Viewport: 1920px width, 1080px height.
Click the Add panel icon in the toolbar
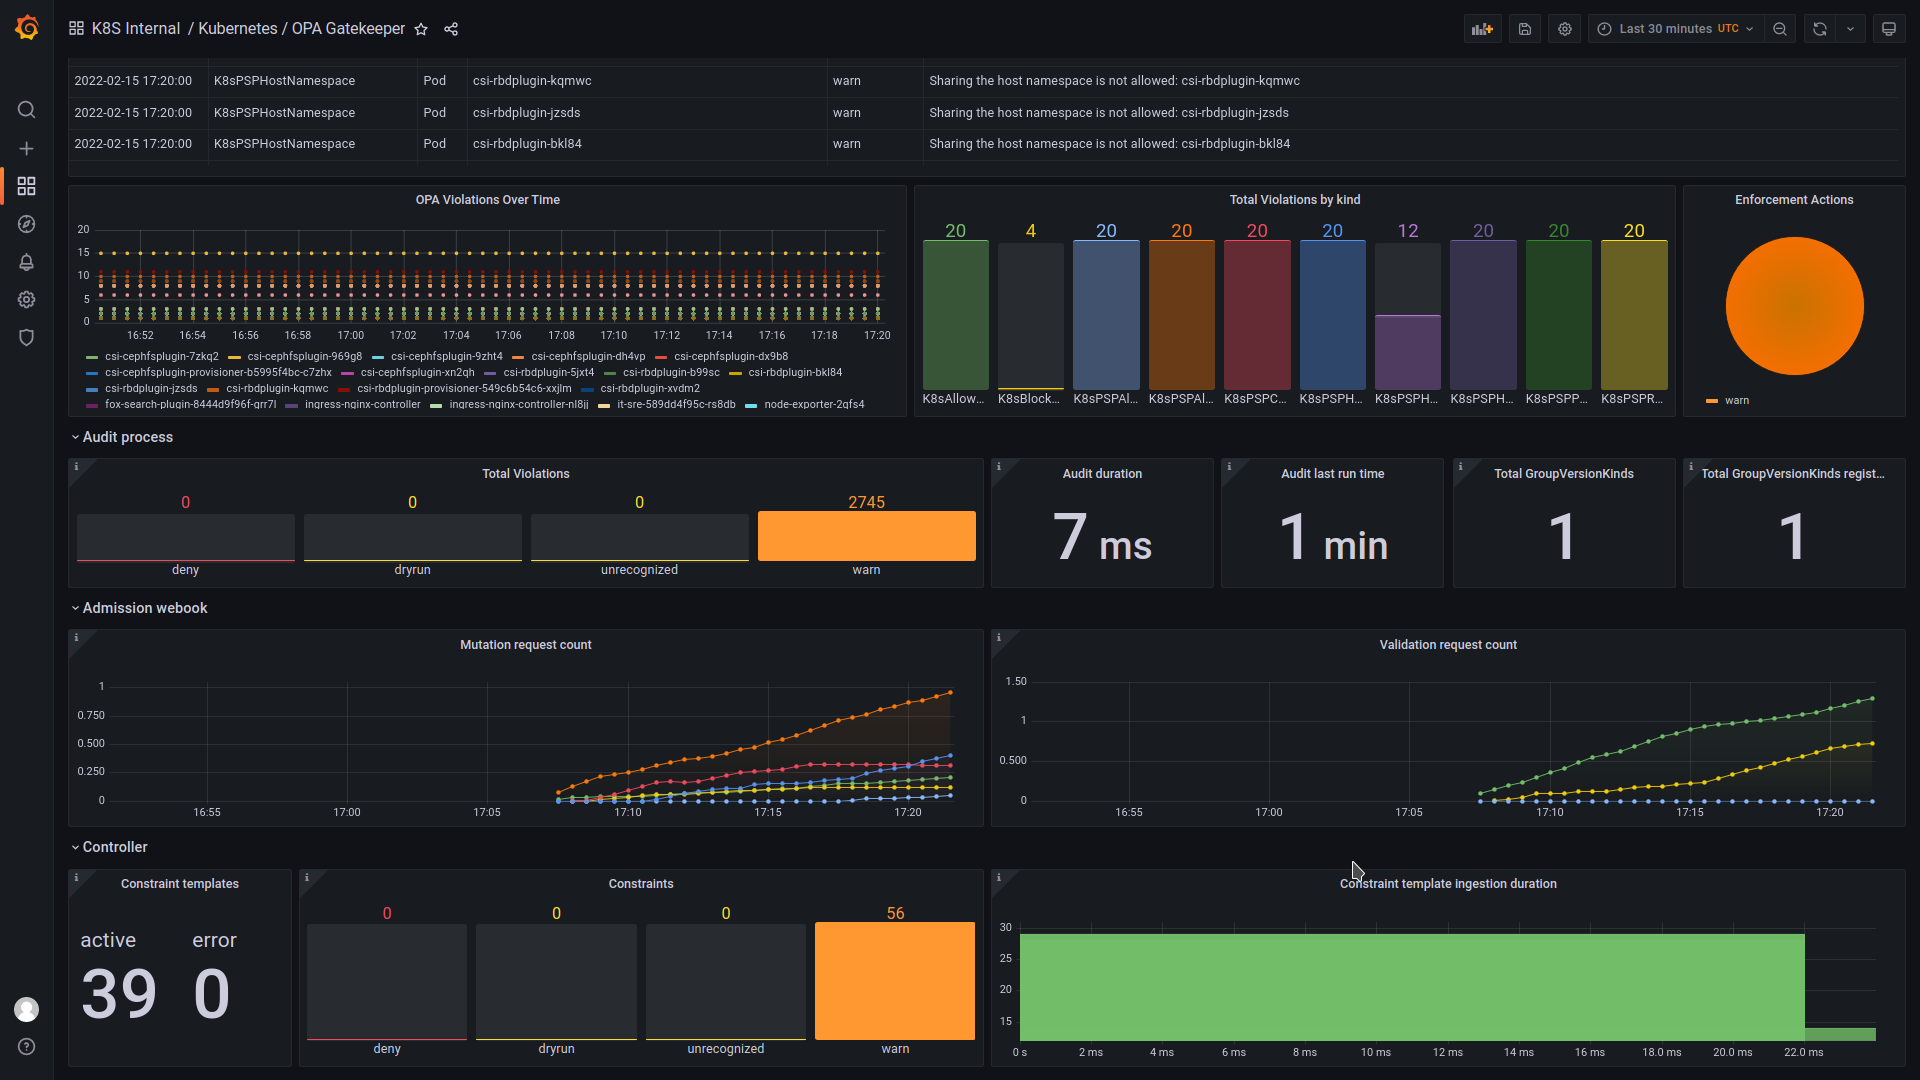click(1482, 29)
